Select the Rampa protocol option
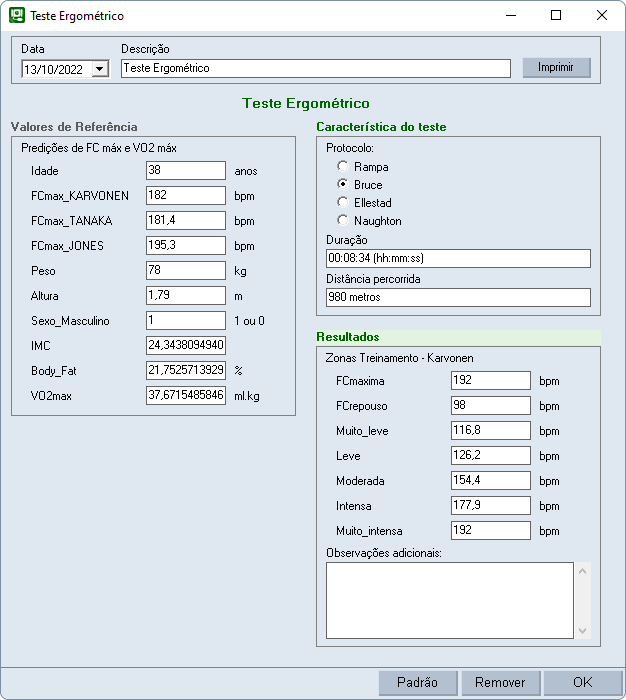 [344, 167]
